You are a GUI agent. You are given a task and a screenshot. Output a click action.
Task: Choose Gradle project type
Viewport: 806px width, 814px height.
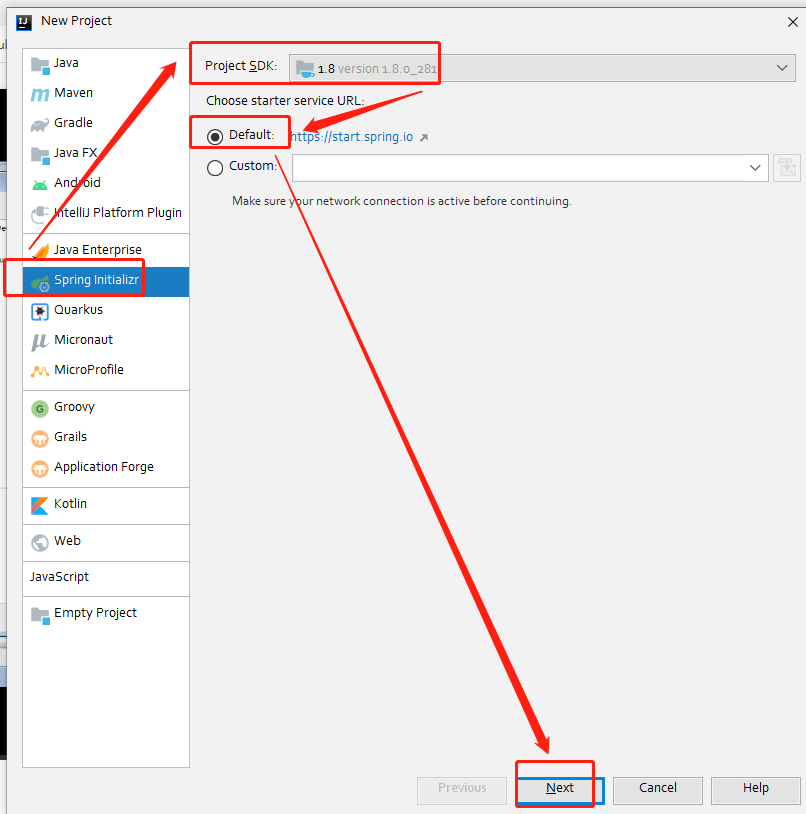[x=106, y=124]
